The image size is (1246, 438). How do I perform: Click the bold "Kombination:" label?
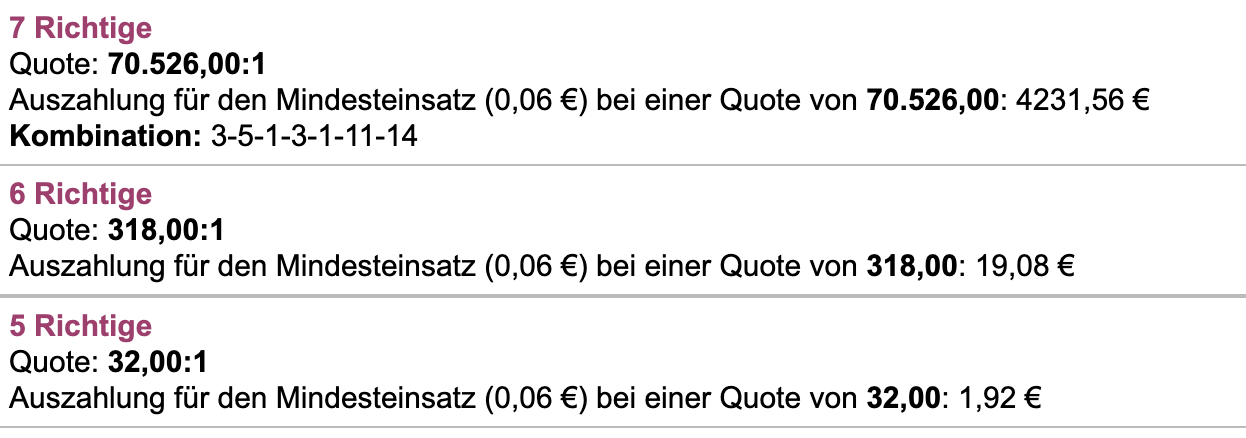(x=106, y=135)
